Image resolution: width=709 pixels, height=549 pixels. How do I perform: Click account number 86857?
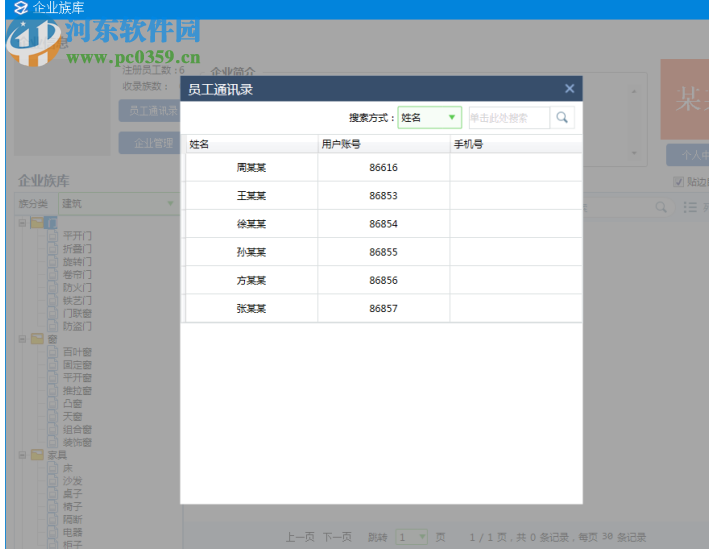click(x=383, y=308)
